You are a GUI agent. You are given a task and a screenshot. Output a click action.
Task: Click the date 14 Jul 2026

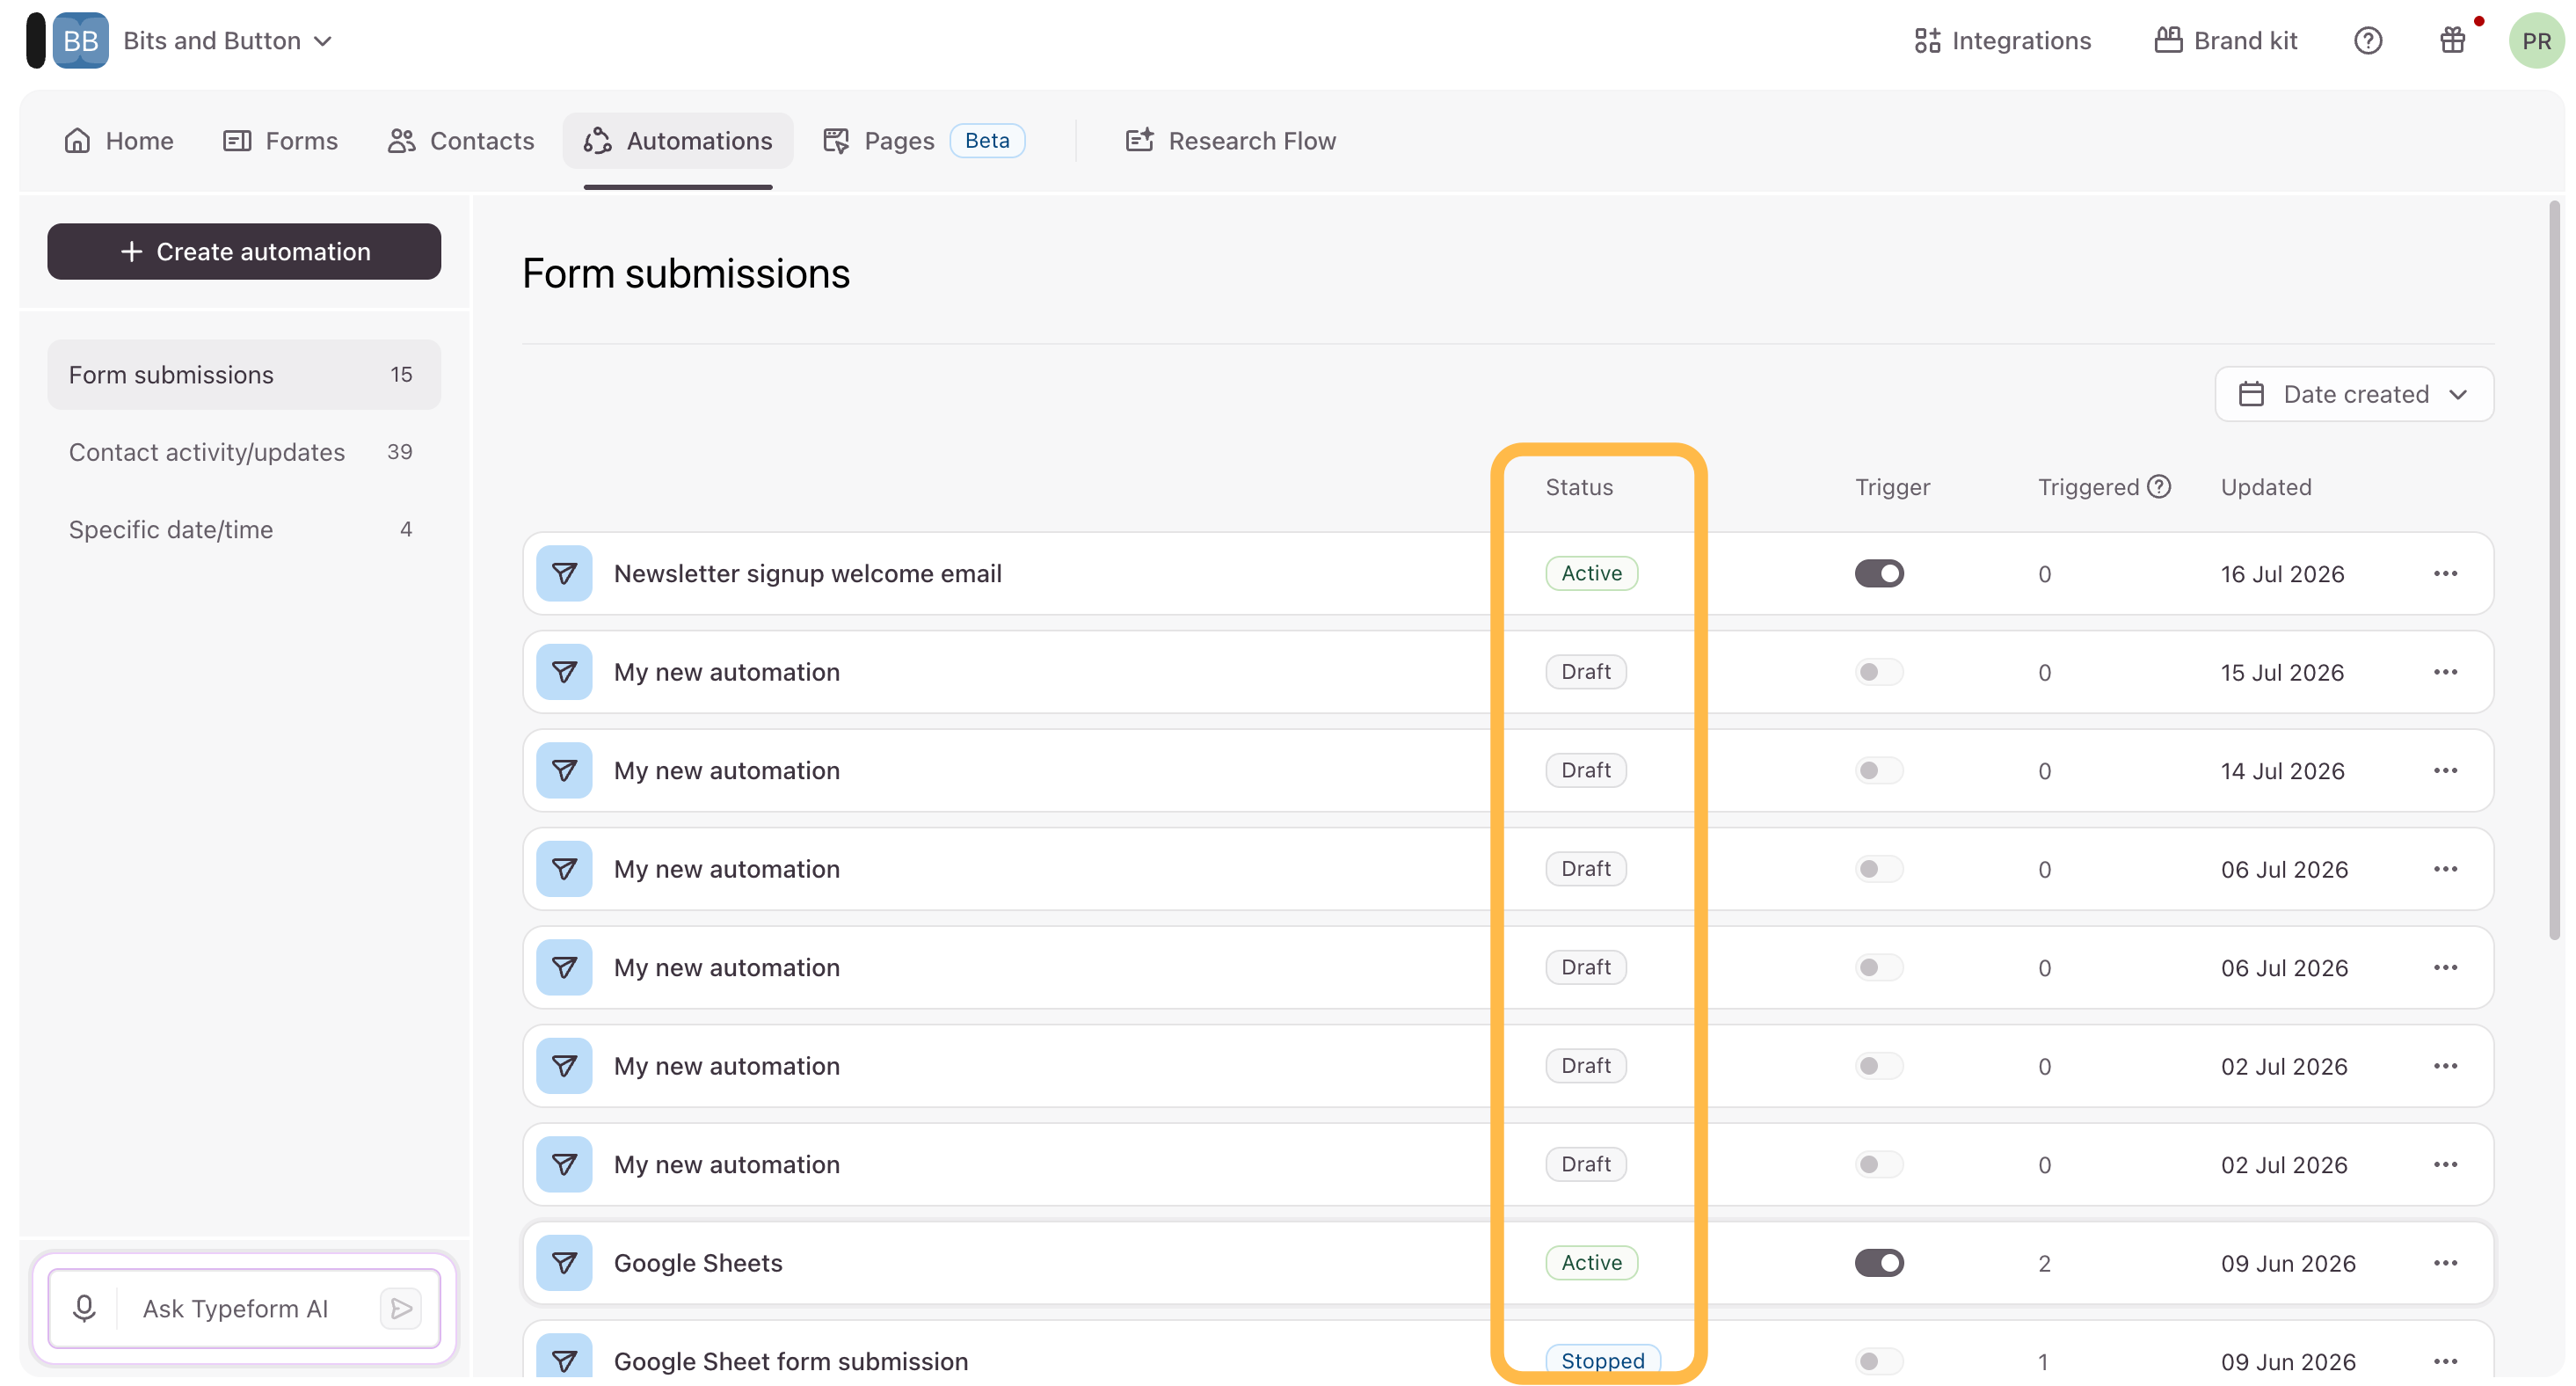point(2282,771)
